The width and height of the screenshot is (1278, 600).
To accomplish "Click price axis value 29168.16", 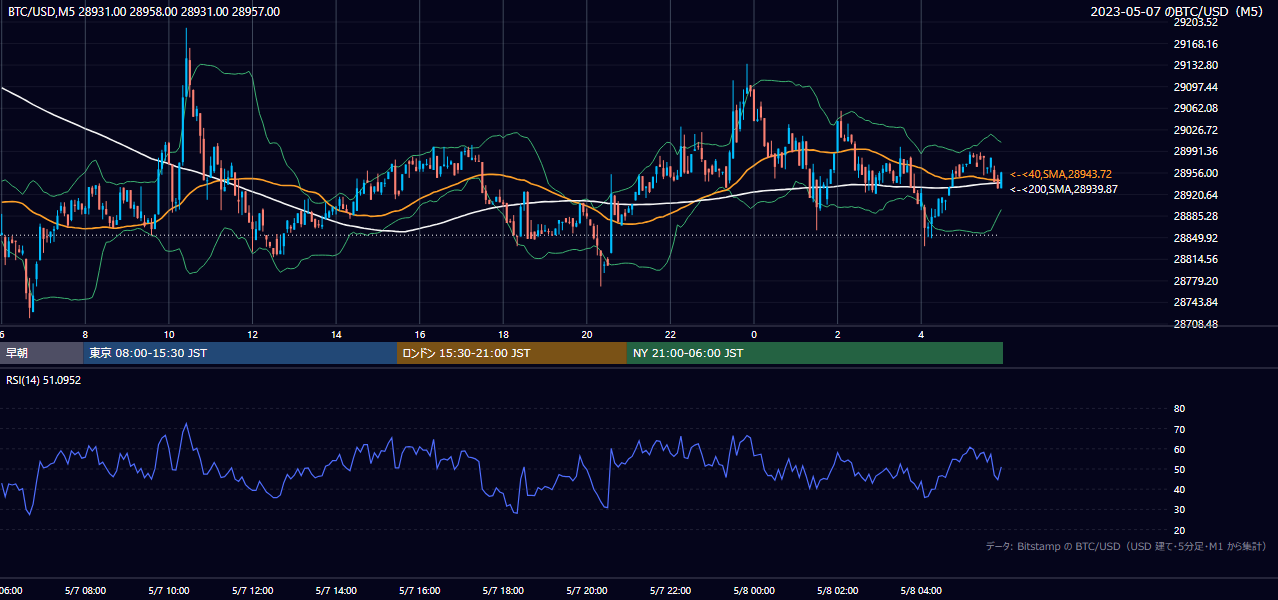I will coord(1195,44).
